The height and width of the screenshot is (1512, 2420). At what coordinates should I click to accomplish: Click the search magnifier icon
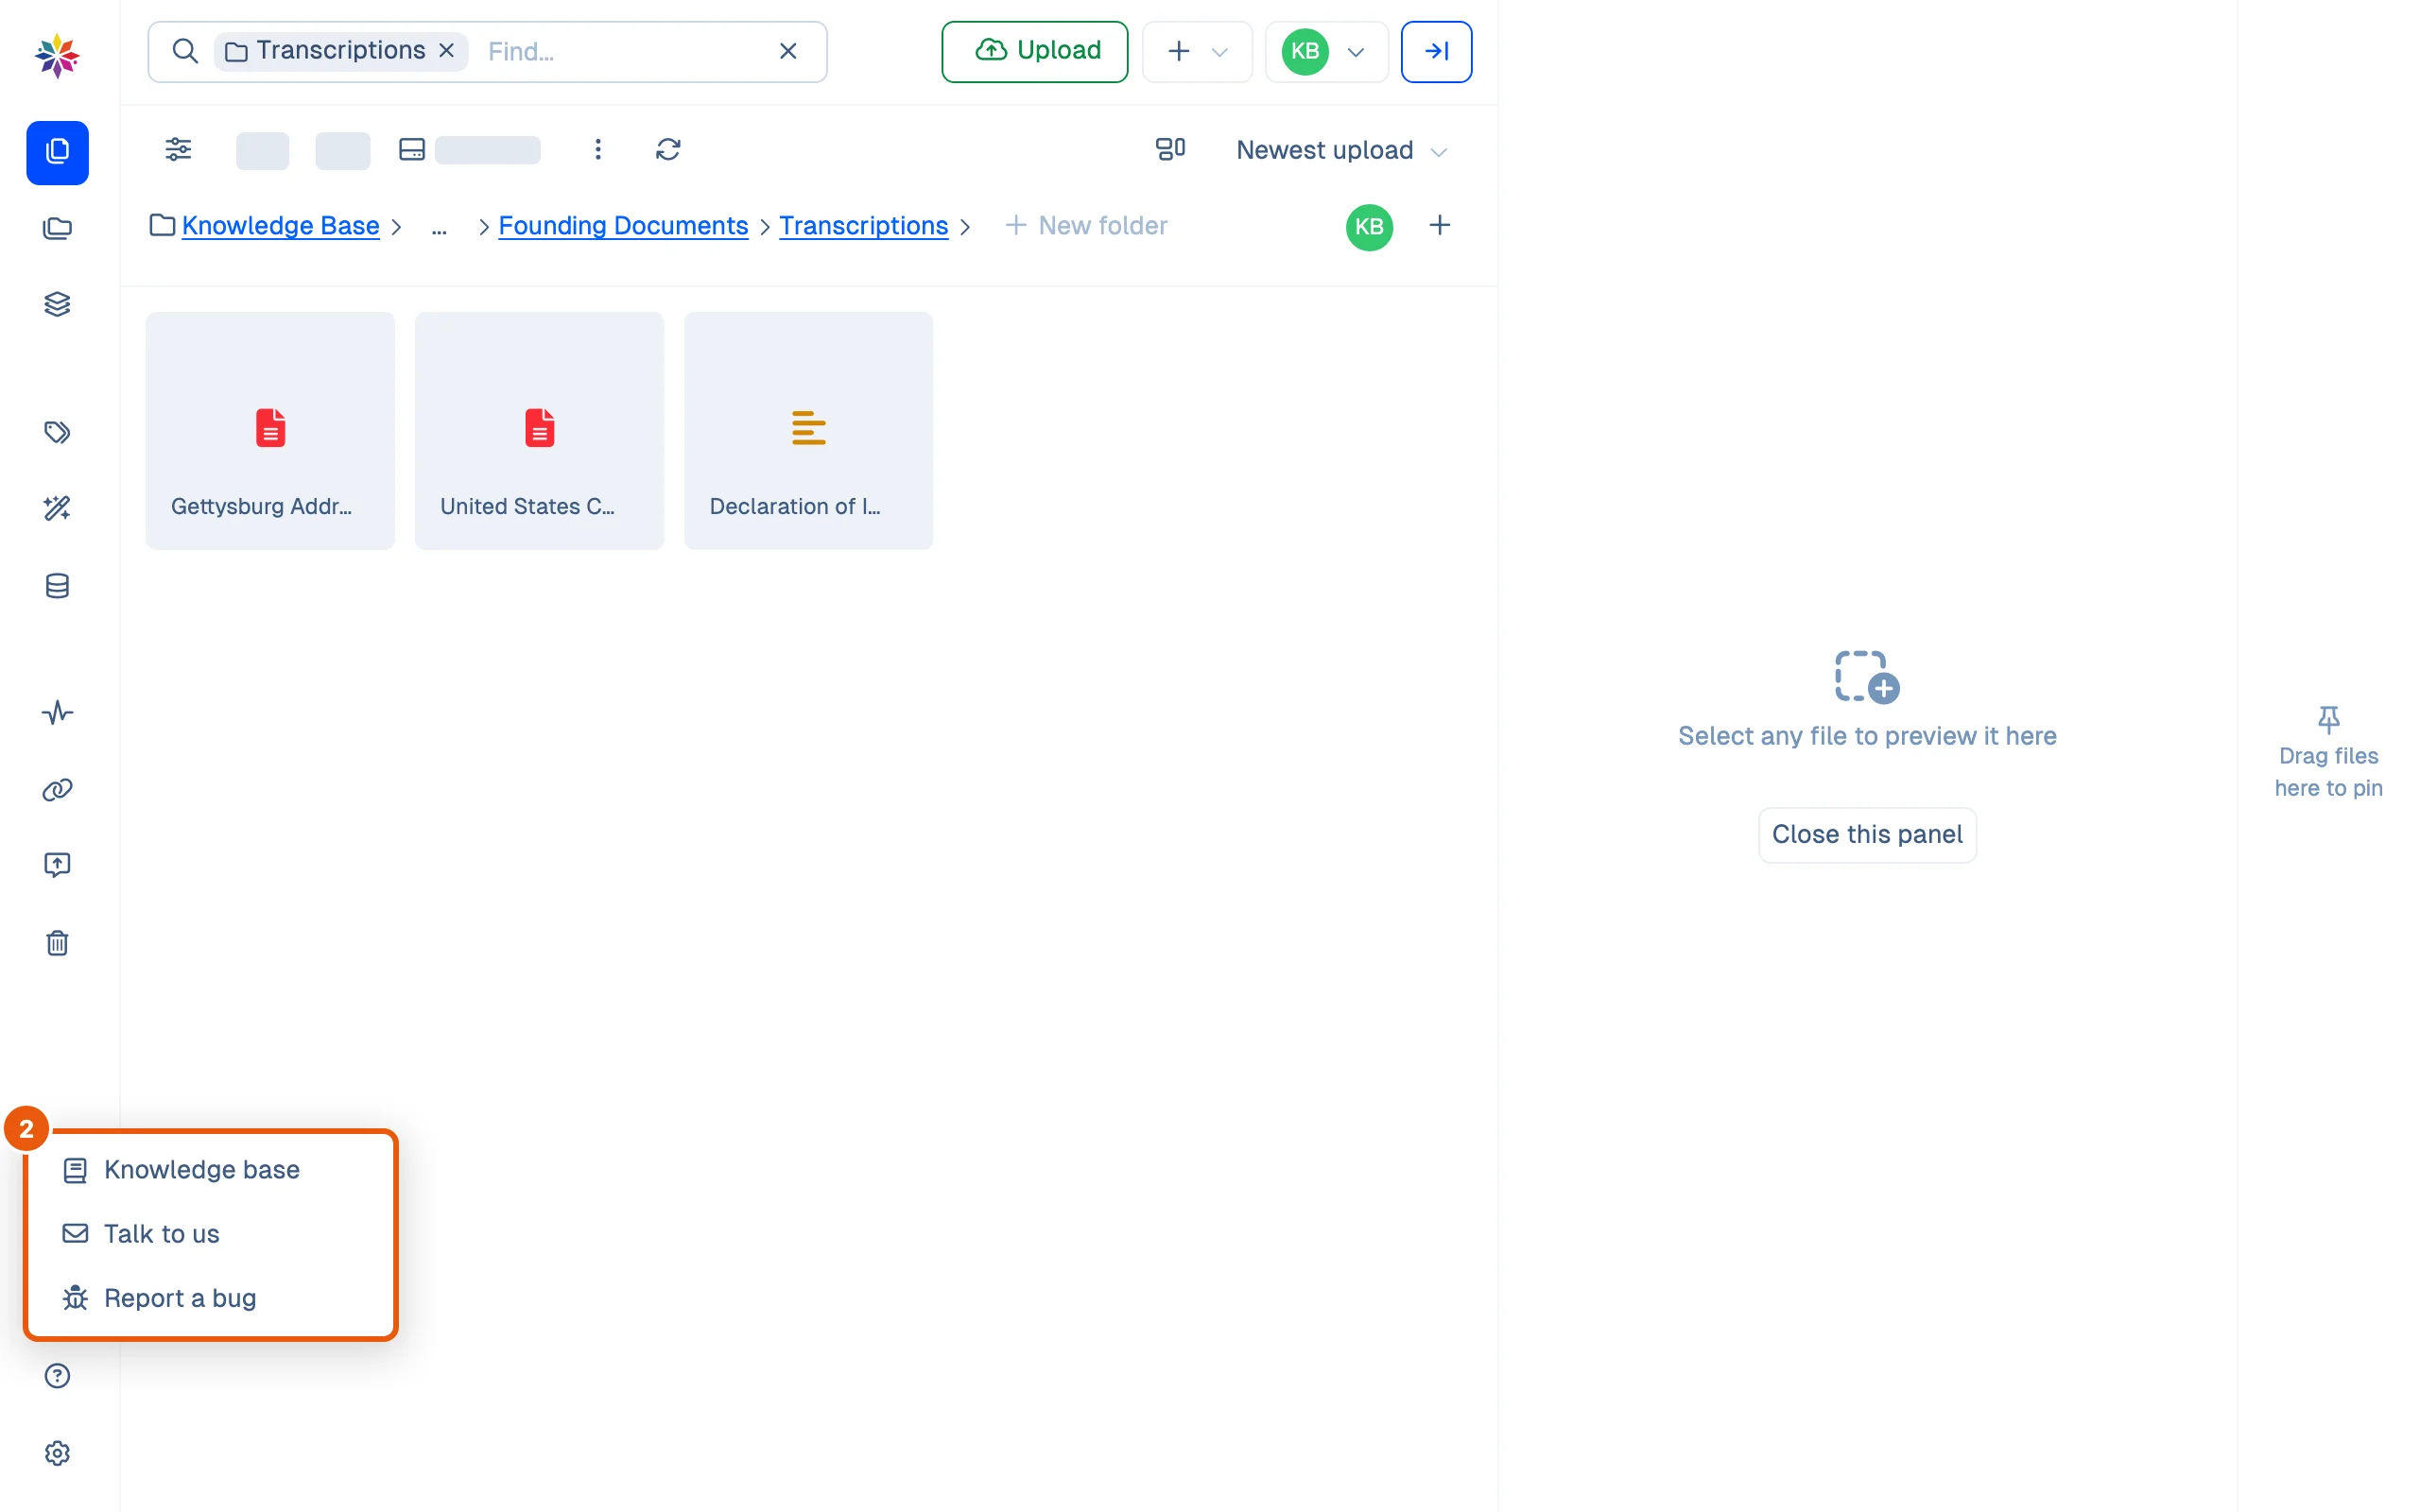(x=185, y=51)
